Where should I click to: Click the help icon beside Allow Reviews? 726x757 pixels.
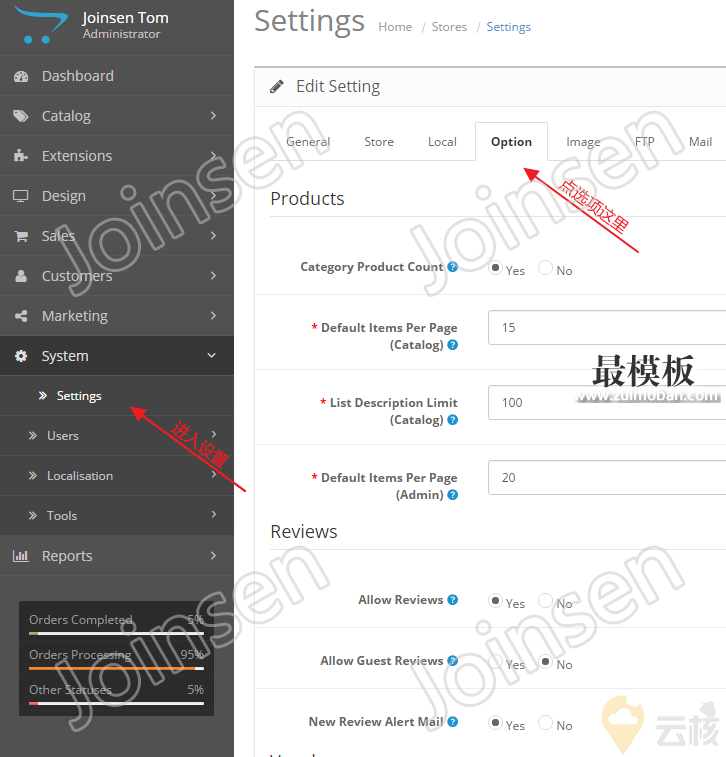(x=452, y=600)
